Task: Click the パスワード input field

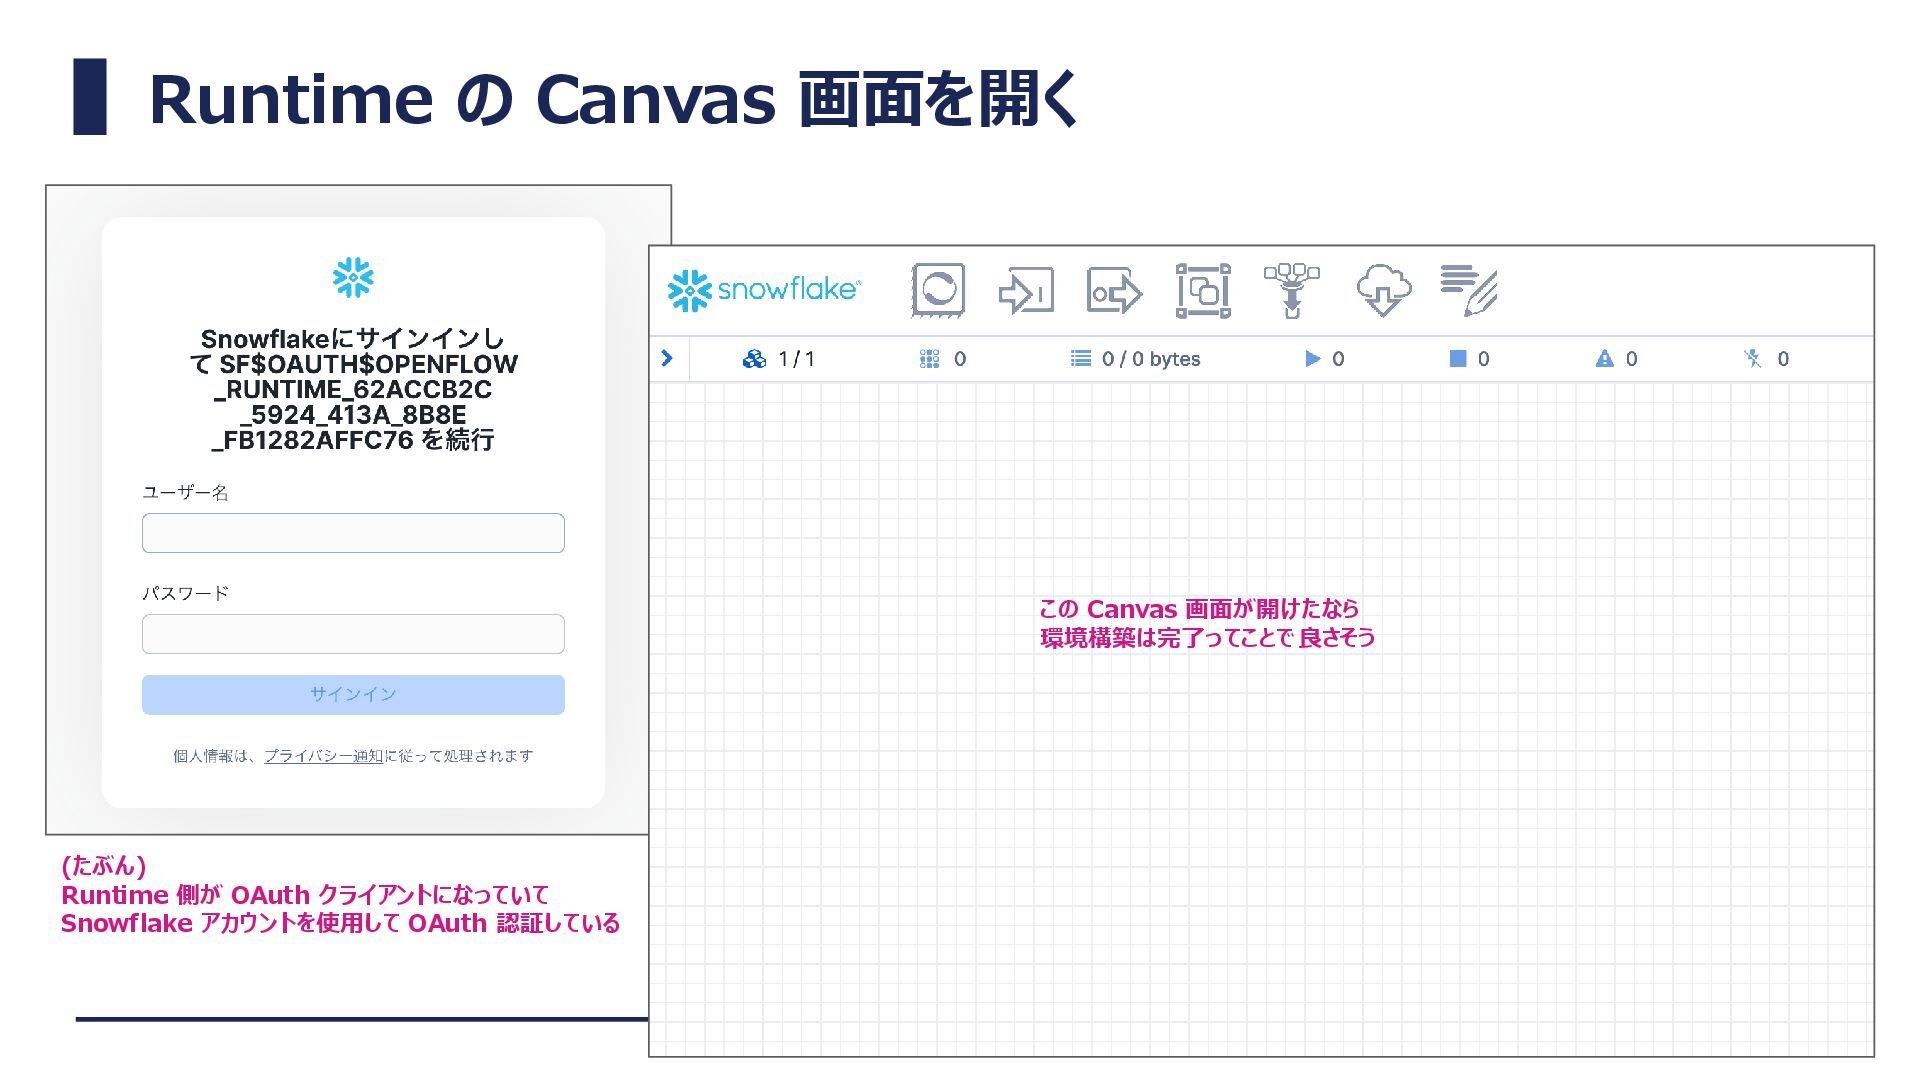Action: [353, 634]
